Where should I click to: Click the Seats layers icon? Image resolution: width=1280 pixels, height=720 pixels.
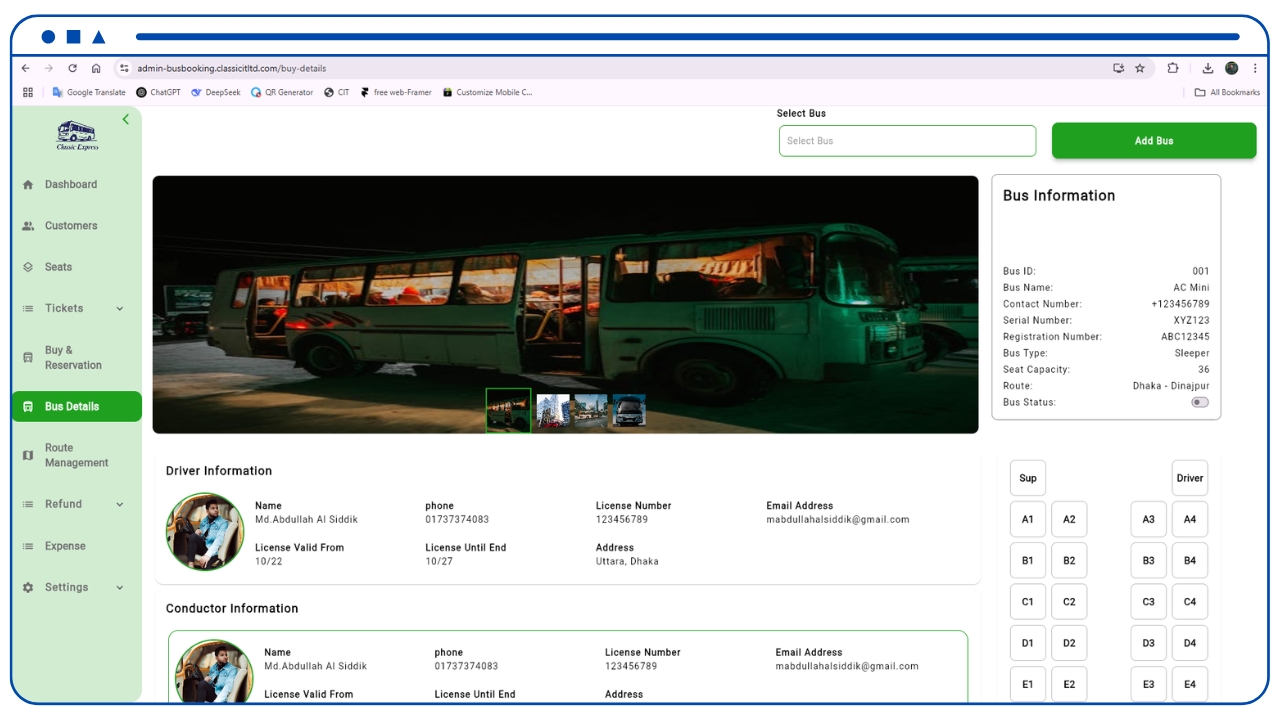pos(28,267)
